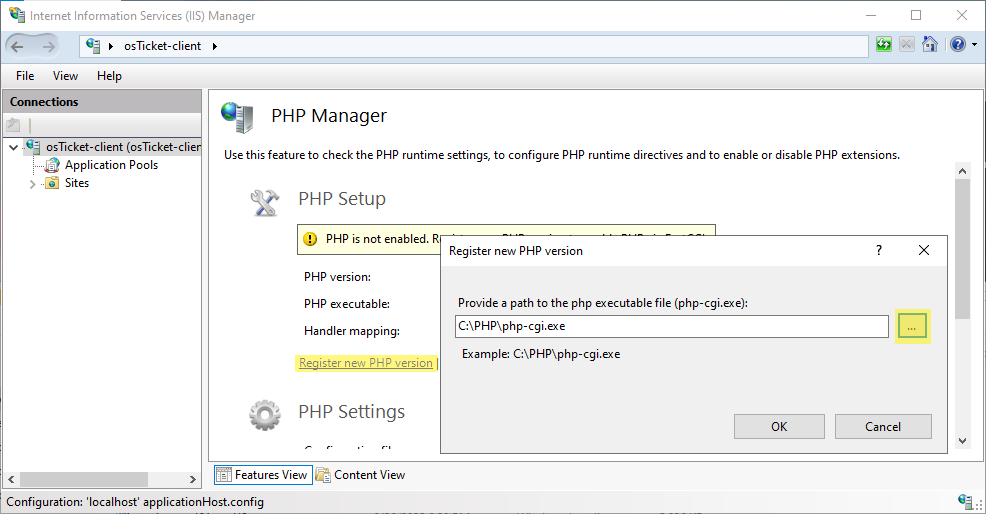Click the dialog help question mark

pyautogui.click(x=878, y=250)
